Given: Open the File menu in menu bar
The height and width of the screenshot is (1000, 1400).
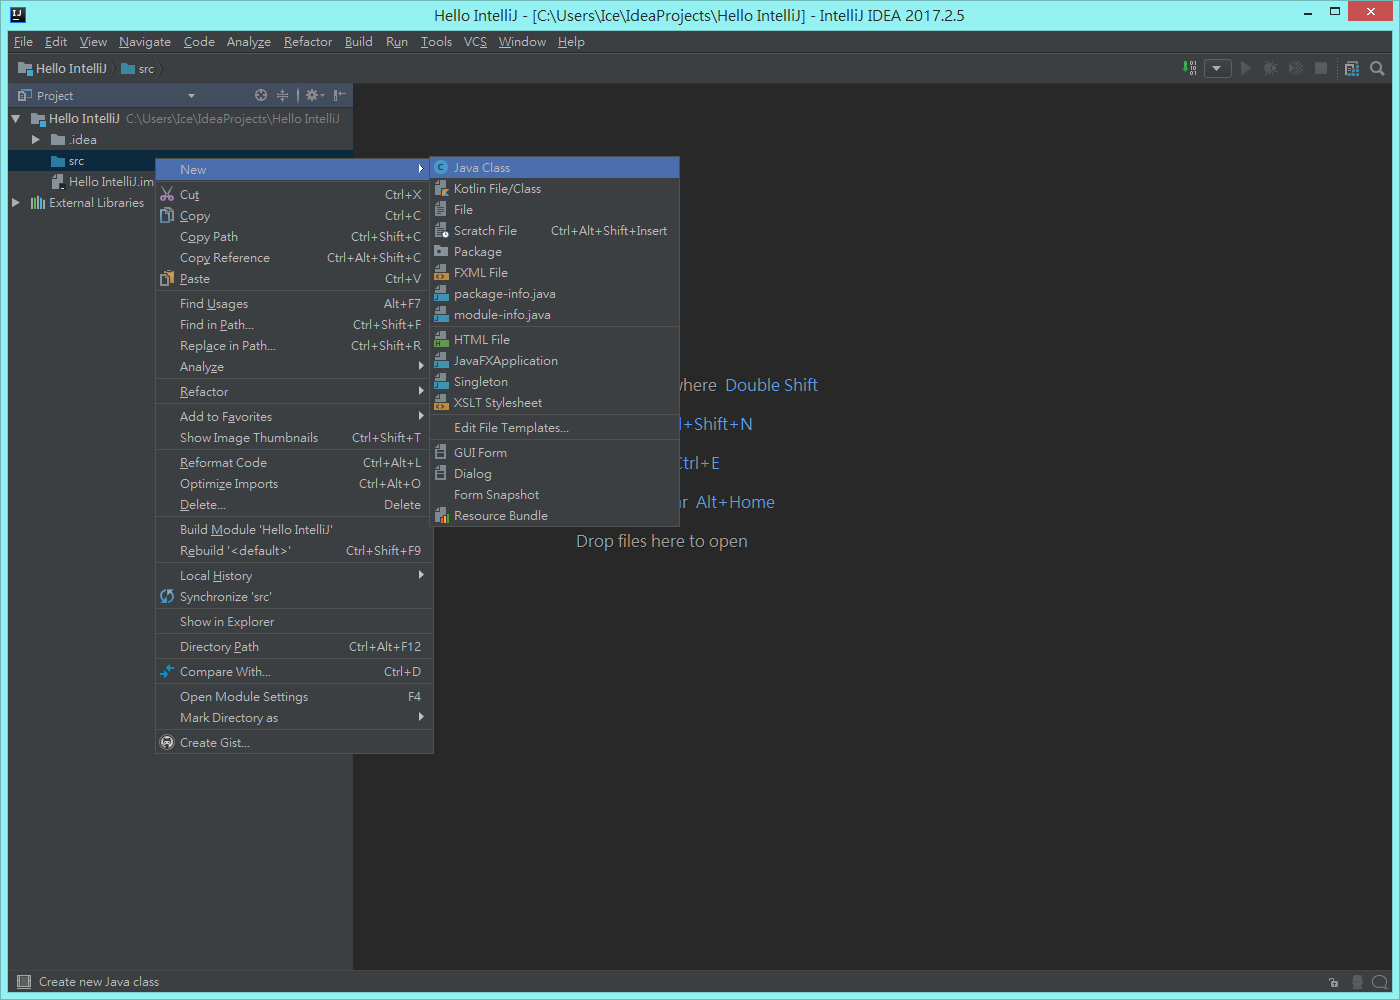Looking at the screenshot, I should [x=23, y=41].
